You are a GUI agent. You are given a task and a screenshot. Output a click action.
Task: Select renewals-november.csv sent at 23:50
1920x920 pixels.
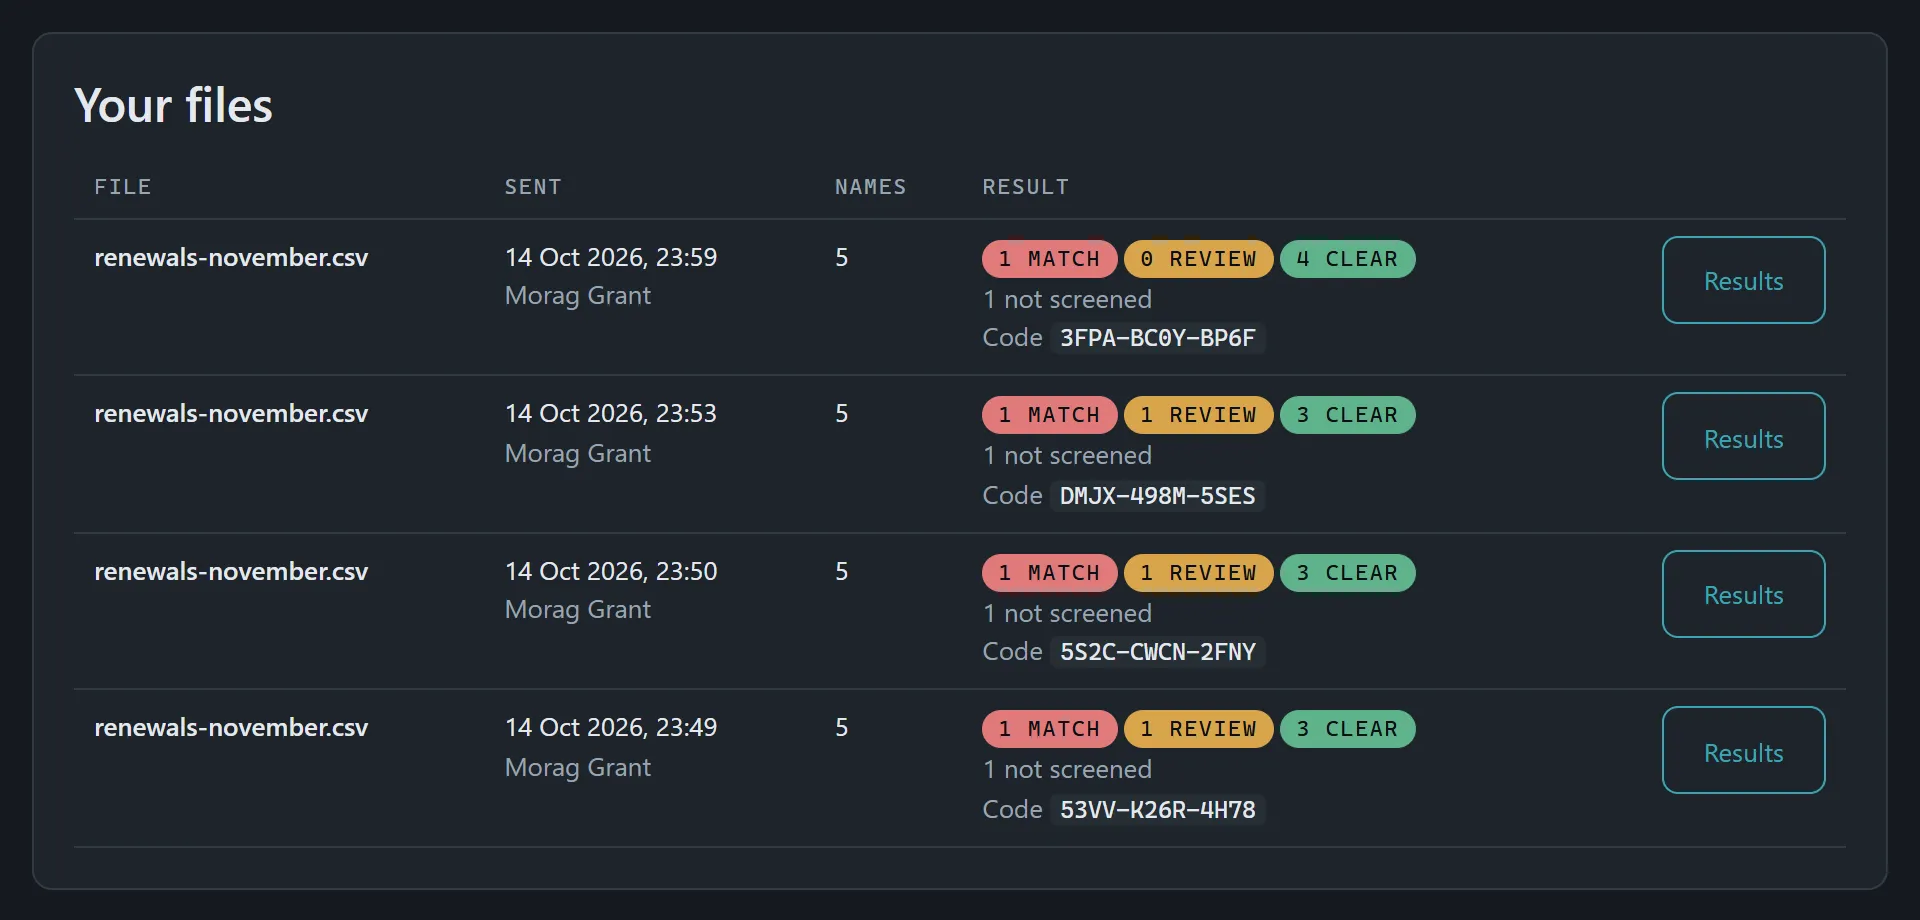pyautogui.click(x=231, y=571)
